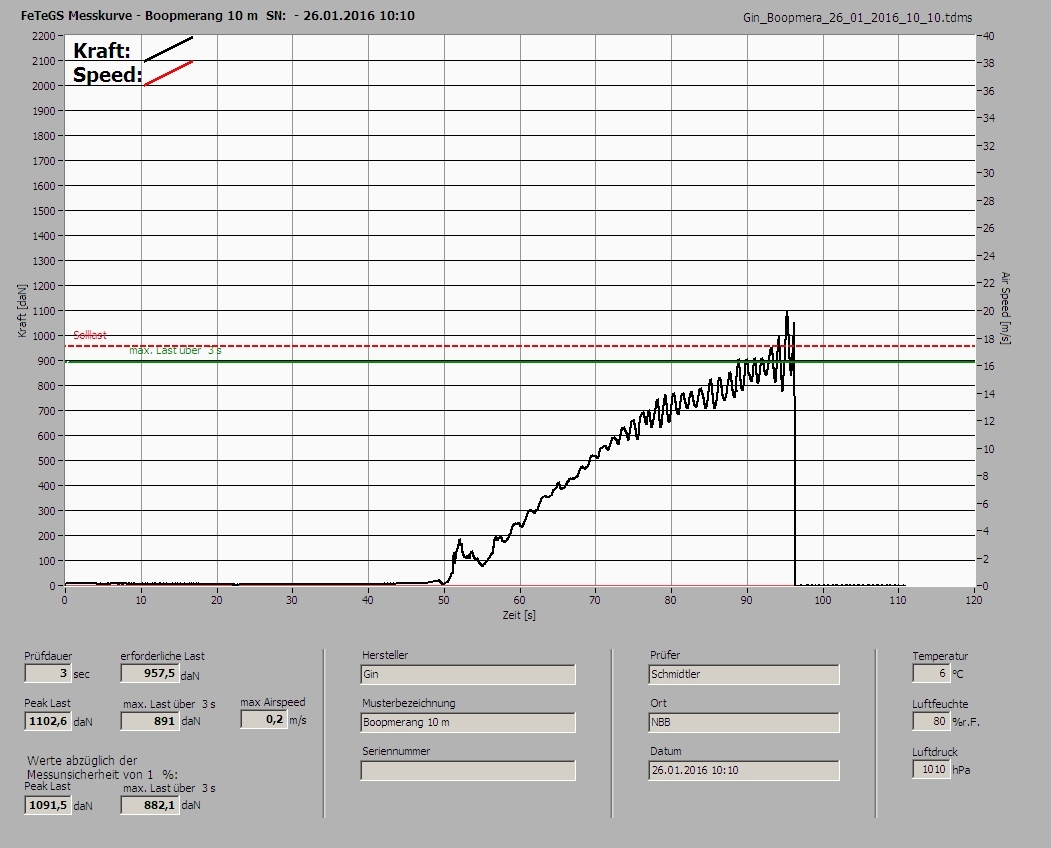Click the peak of the force curve
Viewport: 1051px width, 848px height.
(787, 312)
